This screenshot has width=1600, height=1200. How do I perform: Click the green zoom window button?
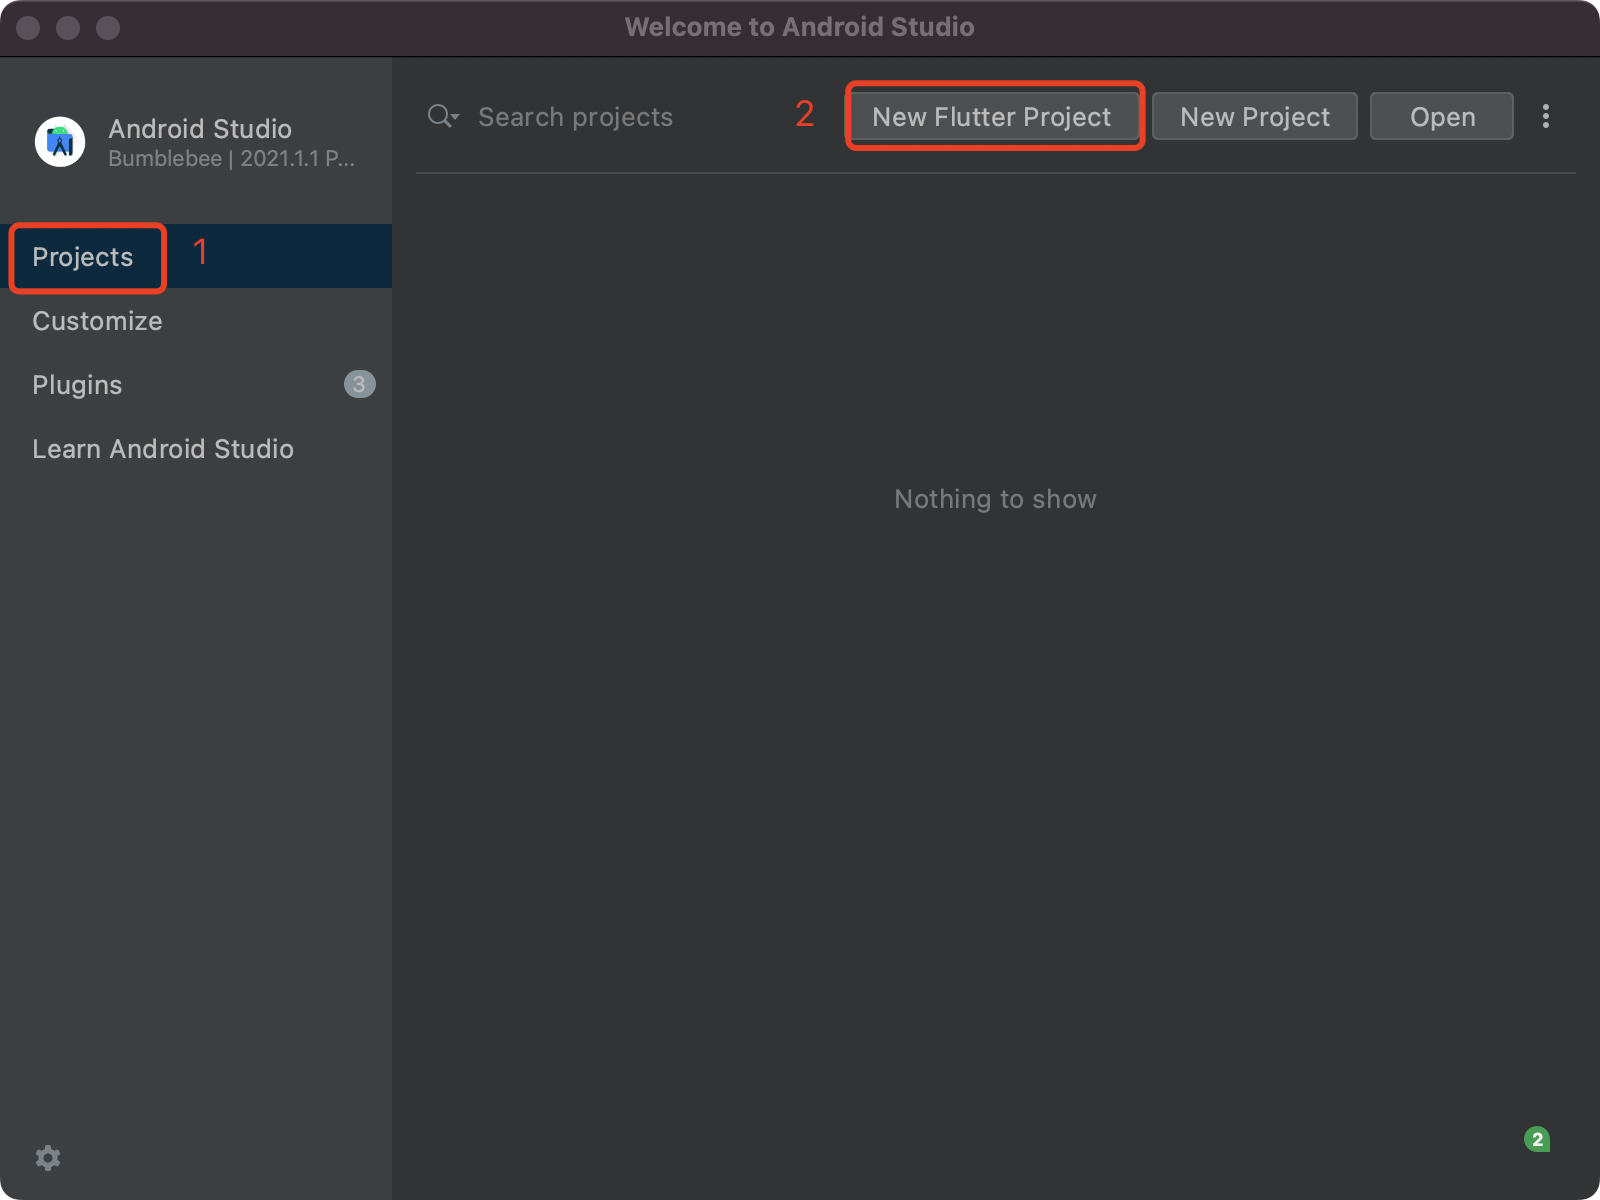point(108,28)
